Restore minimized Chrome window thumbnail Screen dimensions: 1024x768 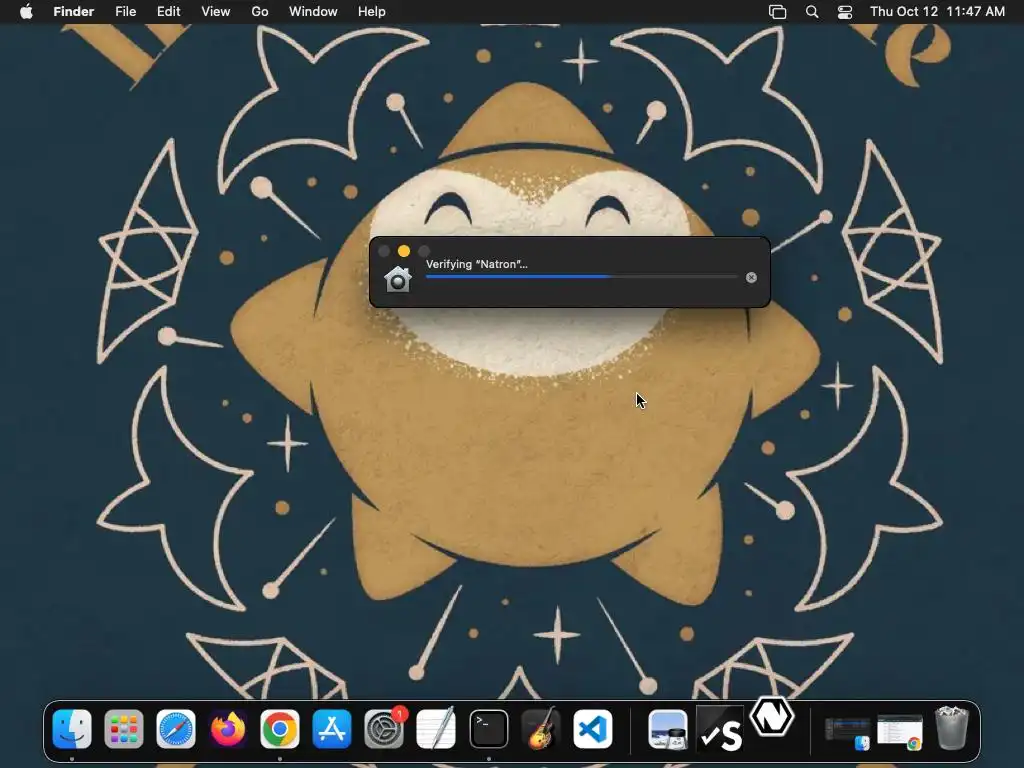(900, 733)
